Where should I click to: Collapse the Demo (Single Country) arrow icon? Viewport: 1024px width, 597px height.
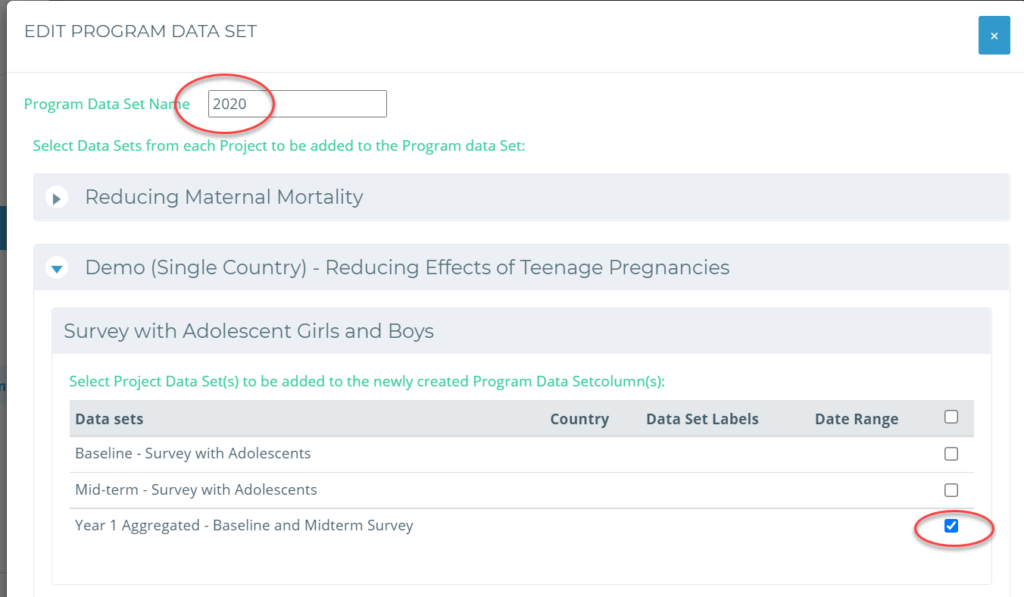pos(57,268)
